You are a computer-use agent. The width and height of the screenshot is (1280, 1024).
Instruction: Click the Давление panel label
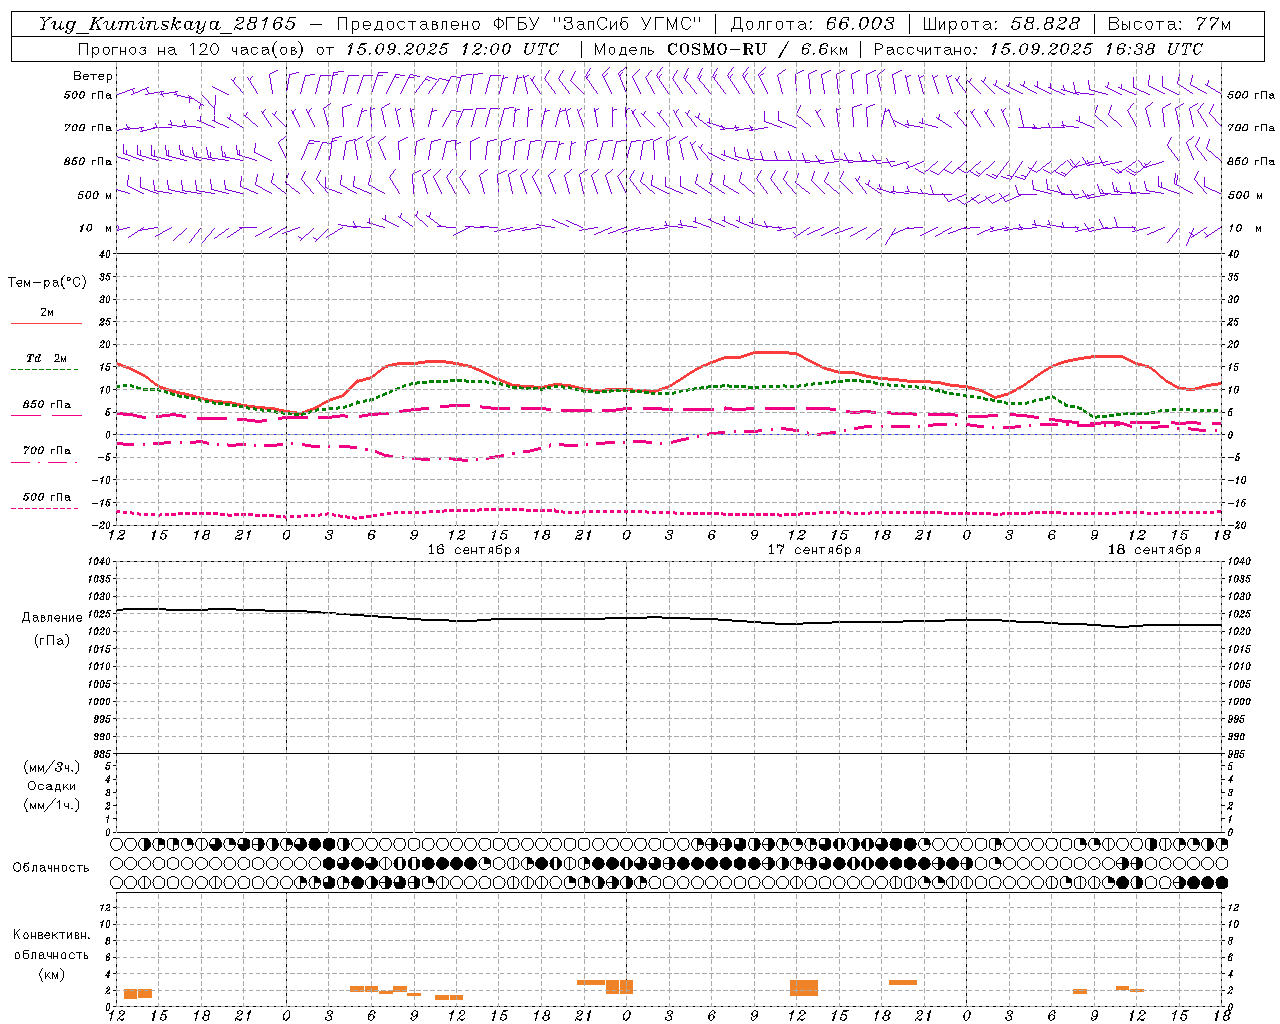51,618
